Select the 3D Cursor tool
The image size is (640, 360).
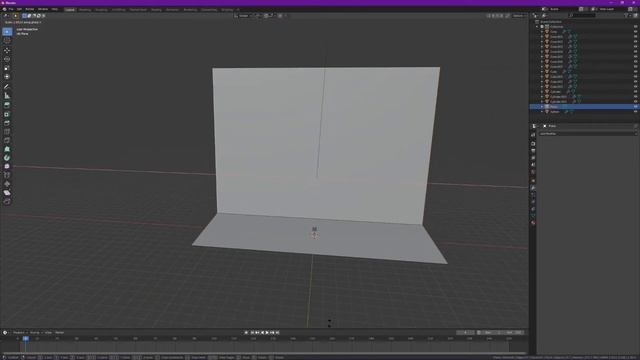pos(7,40)
